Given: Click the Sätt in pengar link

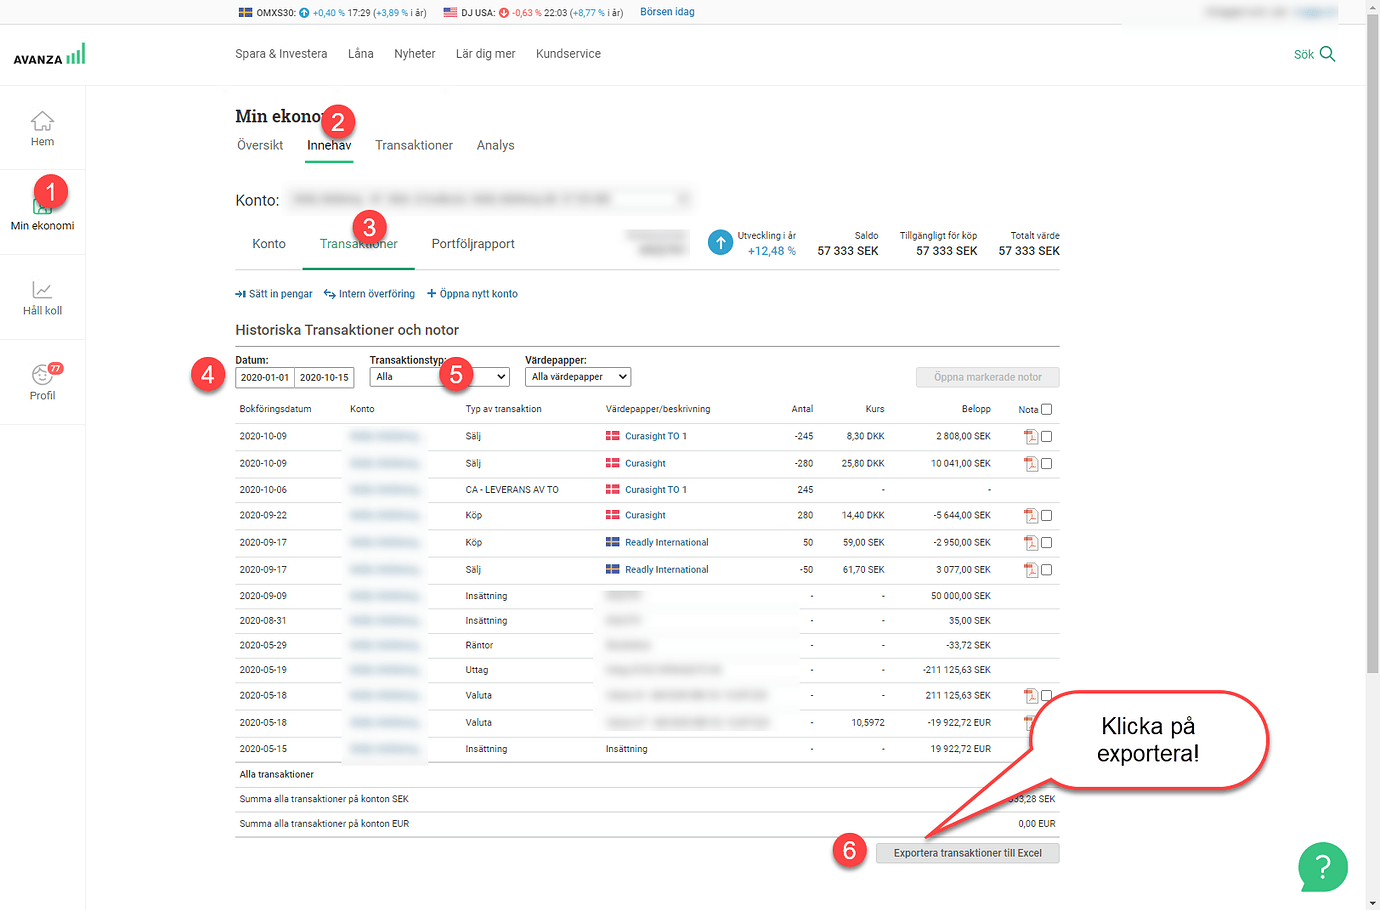Looking at the screenshot, I should (274, 294).
